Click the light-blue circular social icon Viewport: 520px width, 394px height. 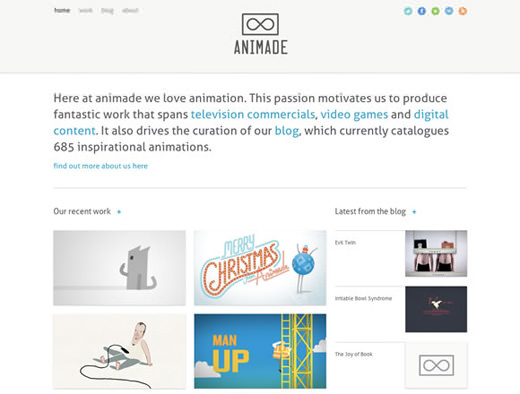[x=449, y=11]
